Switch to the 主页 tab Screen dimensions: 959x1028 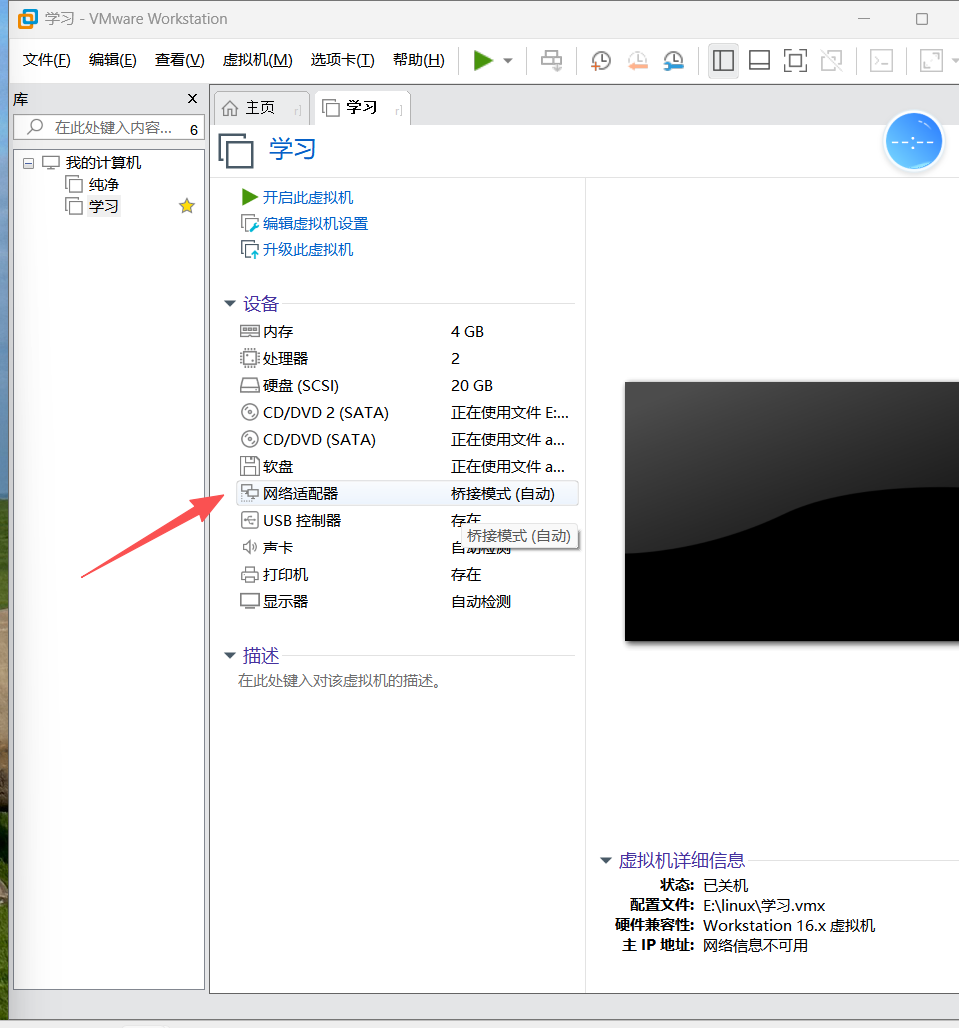(x=260, y=108)
